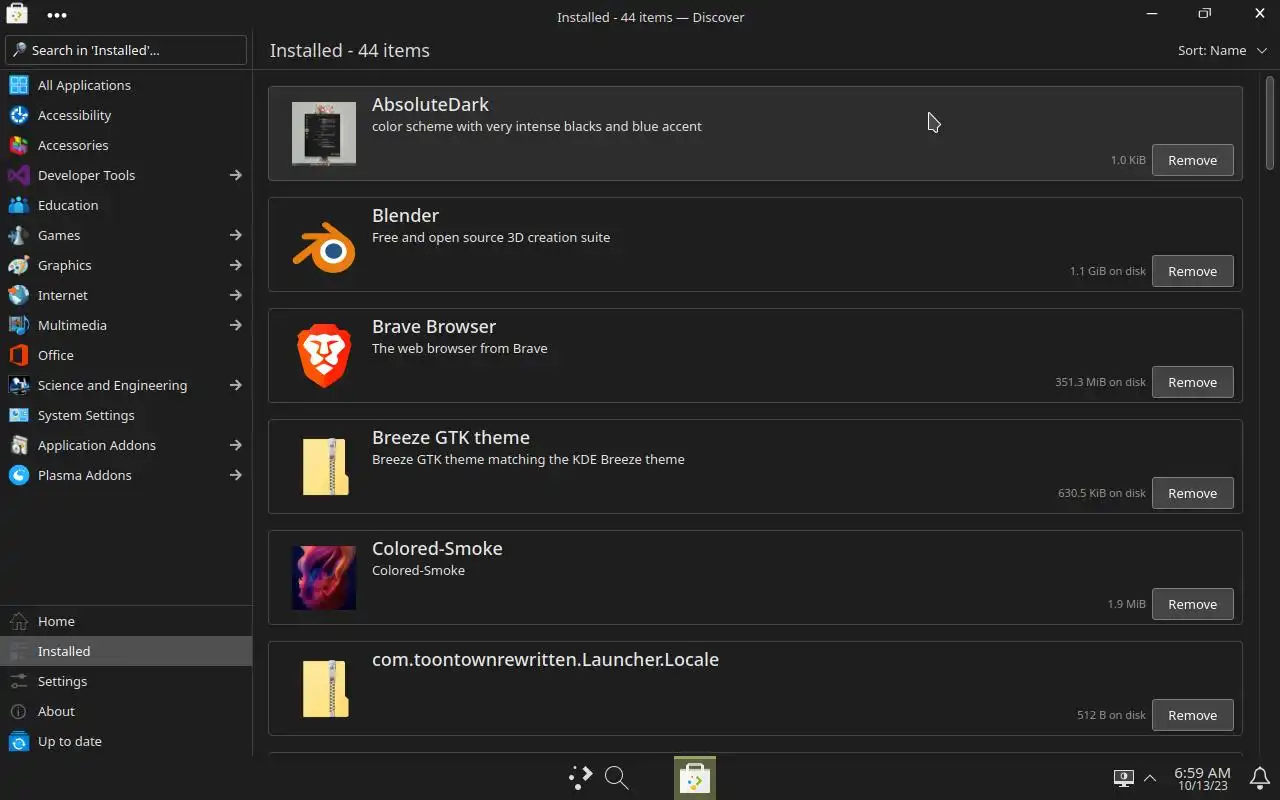Click the Education category icon

tap(19, 205)
